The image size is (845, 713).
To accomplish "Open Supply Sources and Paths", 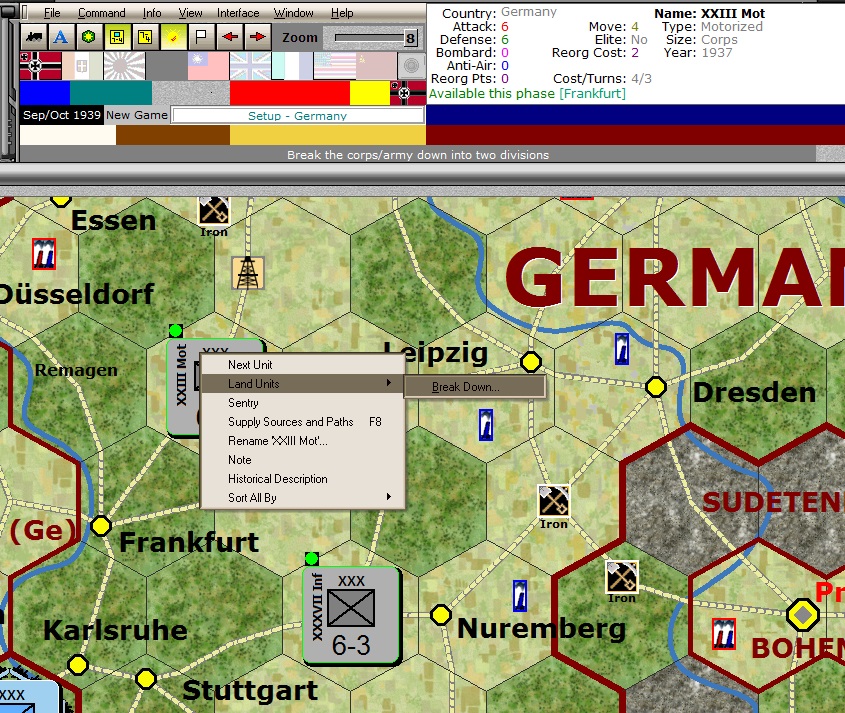I will 302,421.
